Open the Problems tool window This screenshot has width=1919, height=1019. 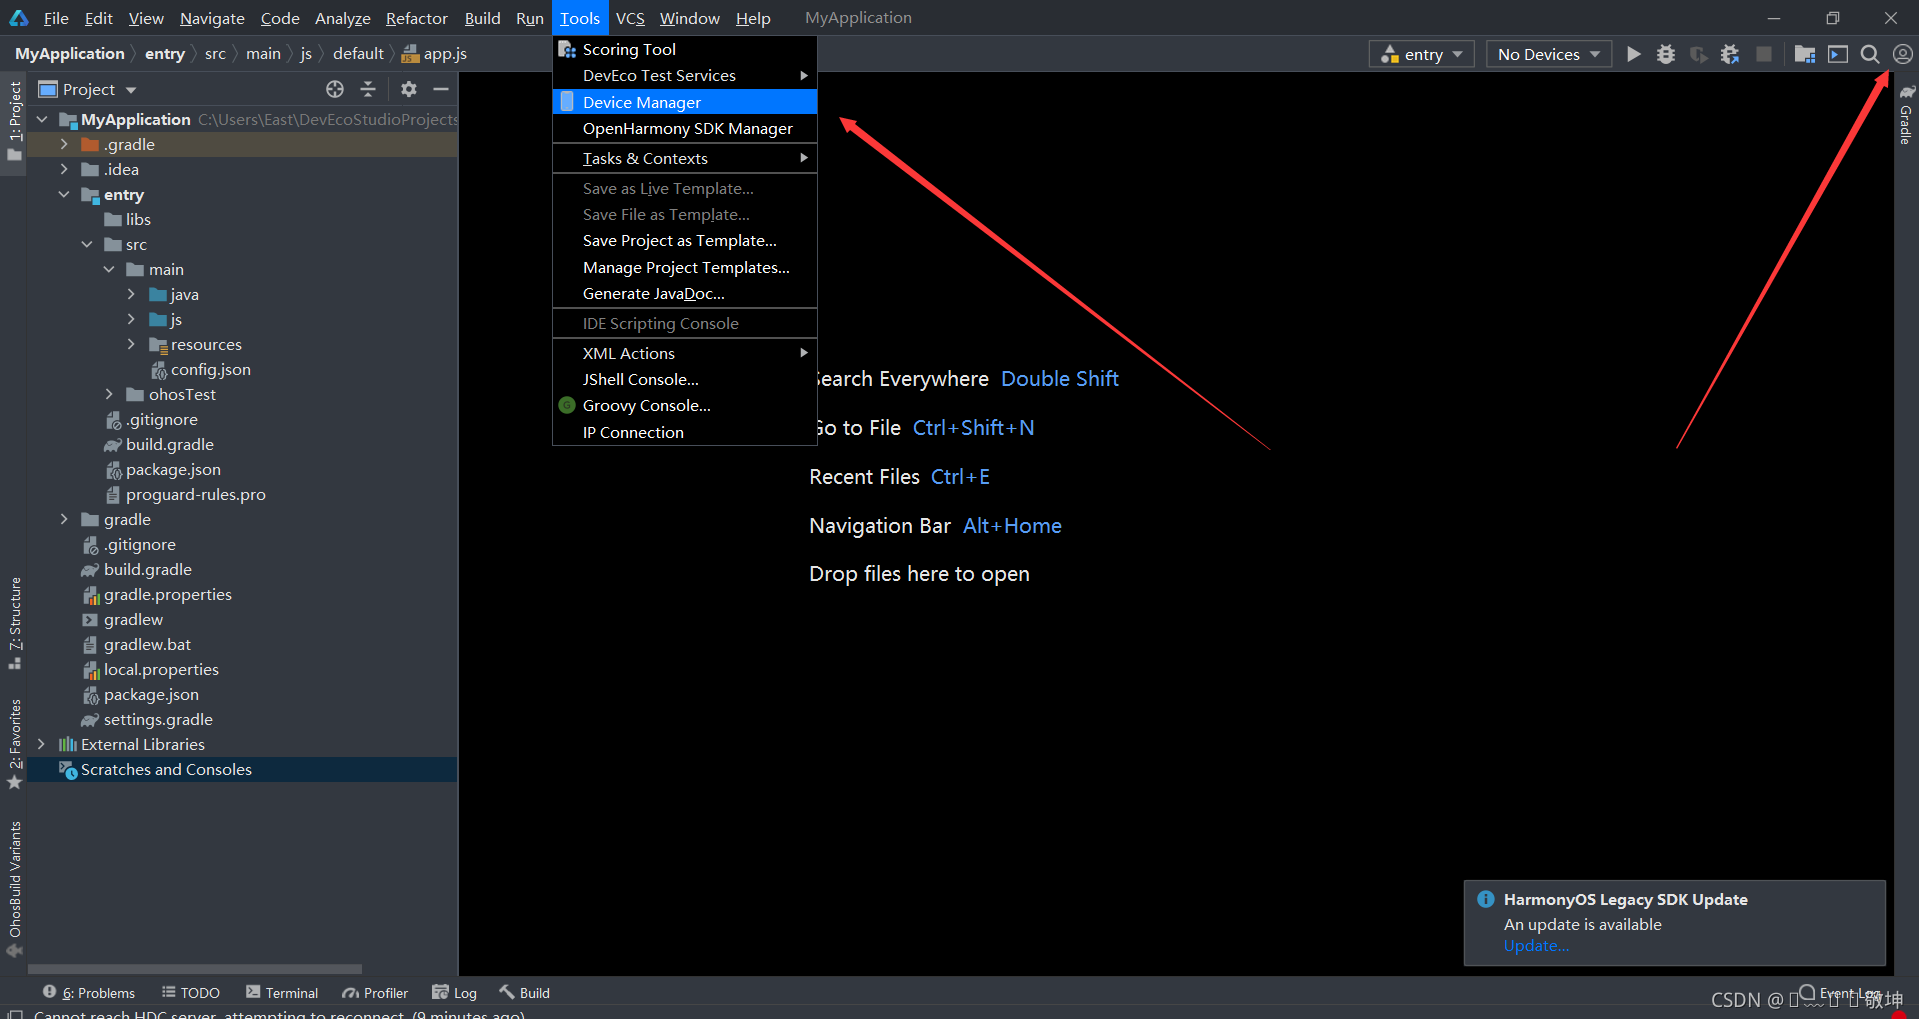pos(88,992)
